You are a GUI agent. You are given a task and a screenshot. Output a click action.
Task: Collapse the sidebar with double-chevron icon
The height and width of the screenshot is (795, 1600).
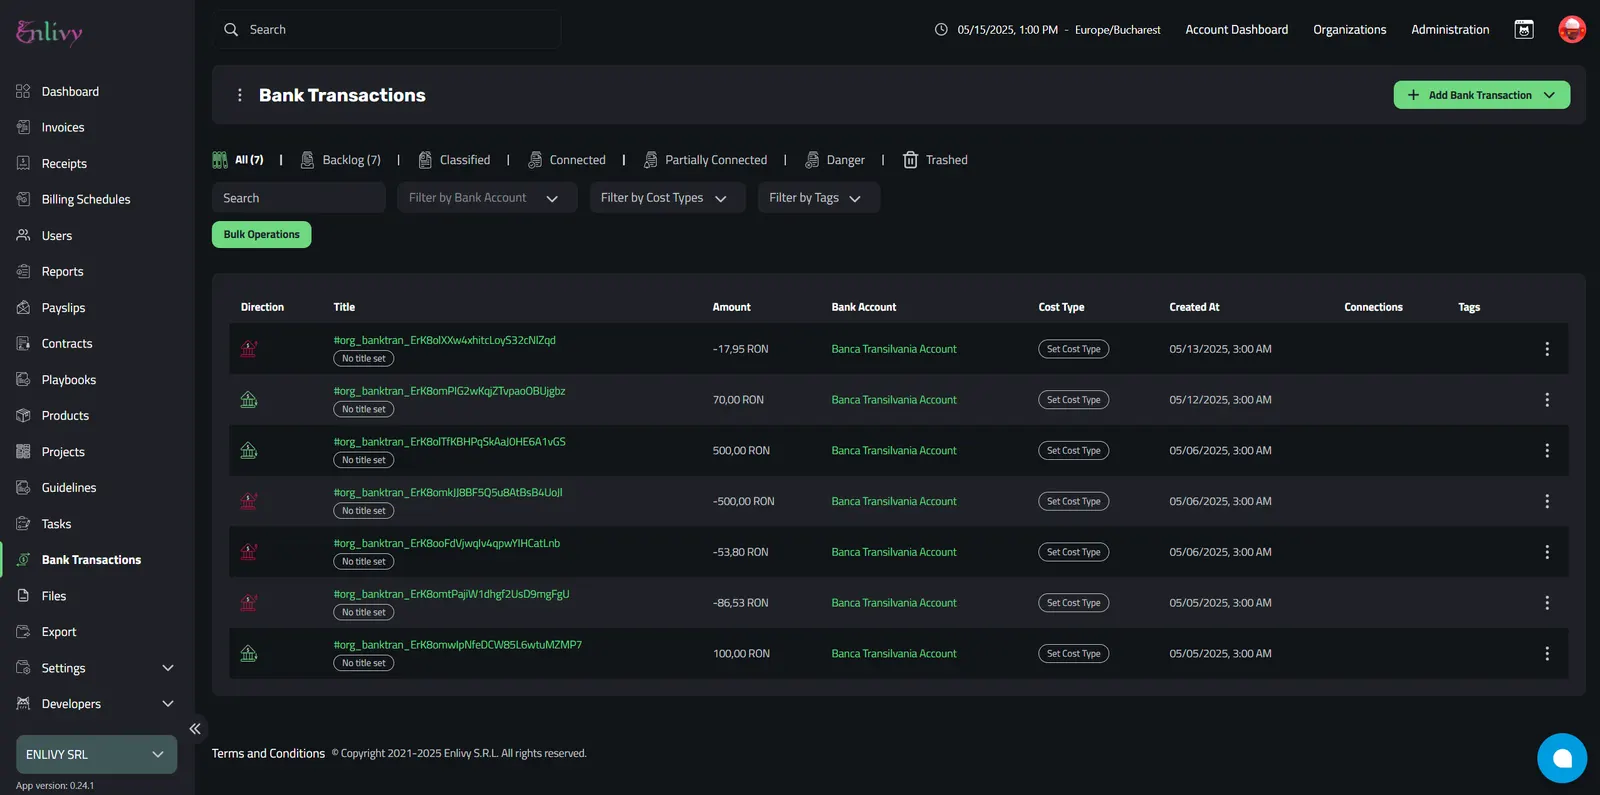pos(195,729)
